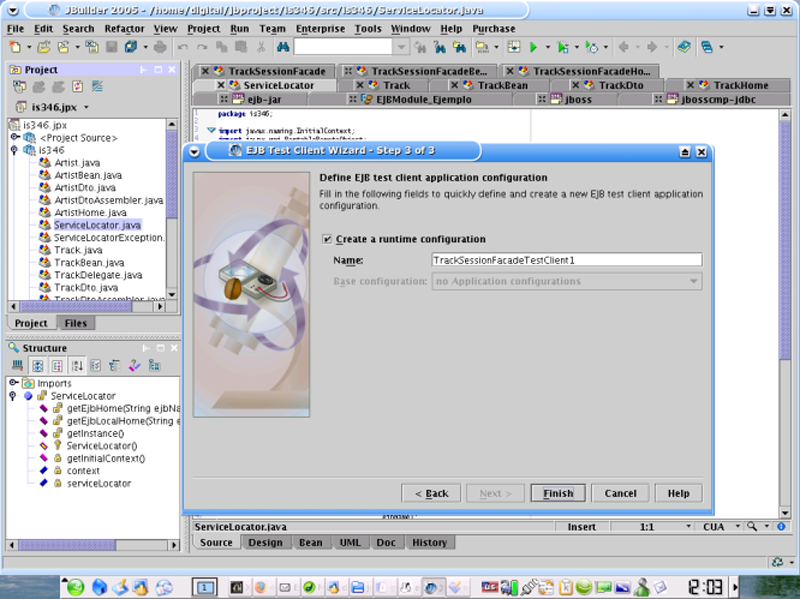Open the Refactor menu
Image resolution: width=800 pixels, height=599 pixels.
124,29
